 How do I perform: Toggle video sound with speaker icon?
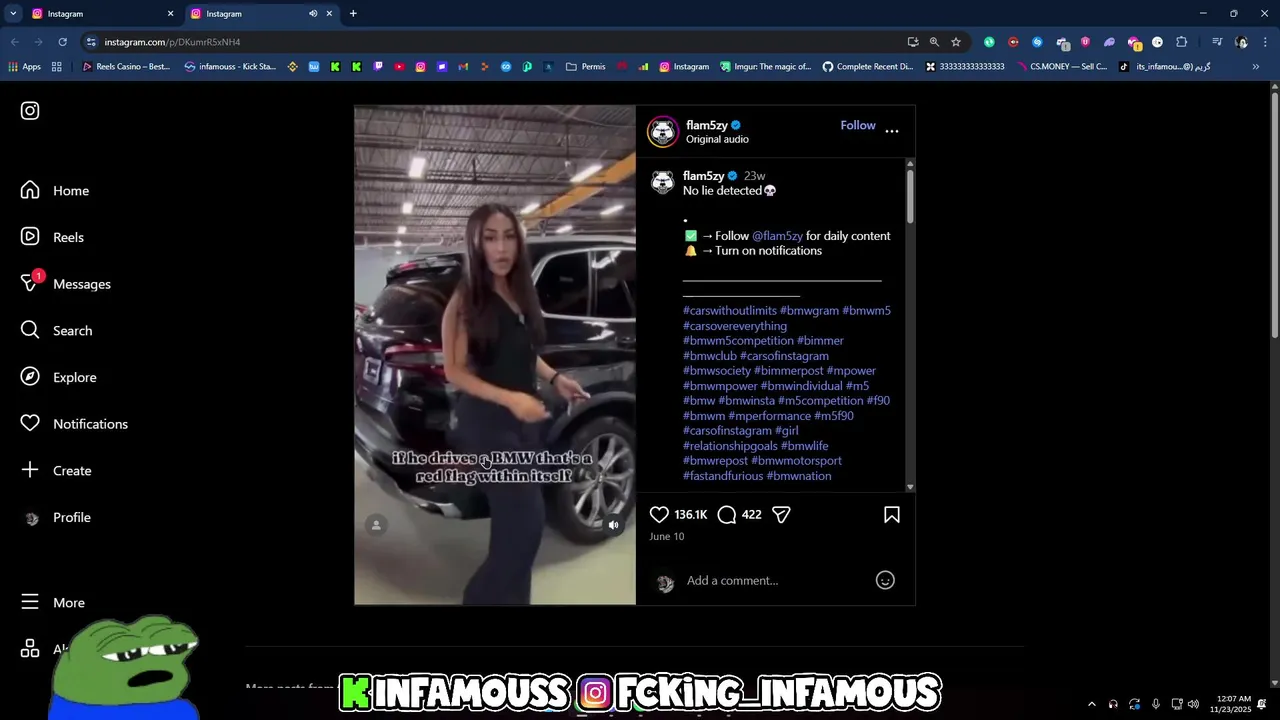tap(614, 525)
